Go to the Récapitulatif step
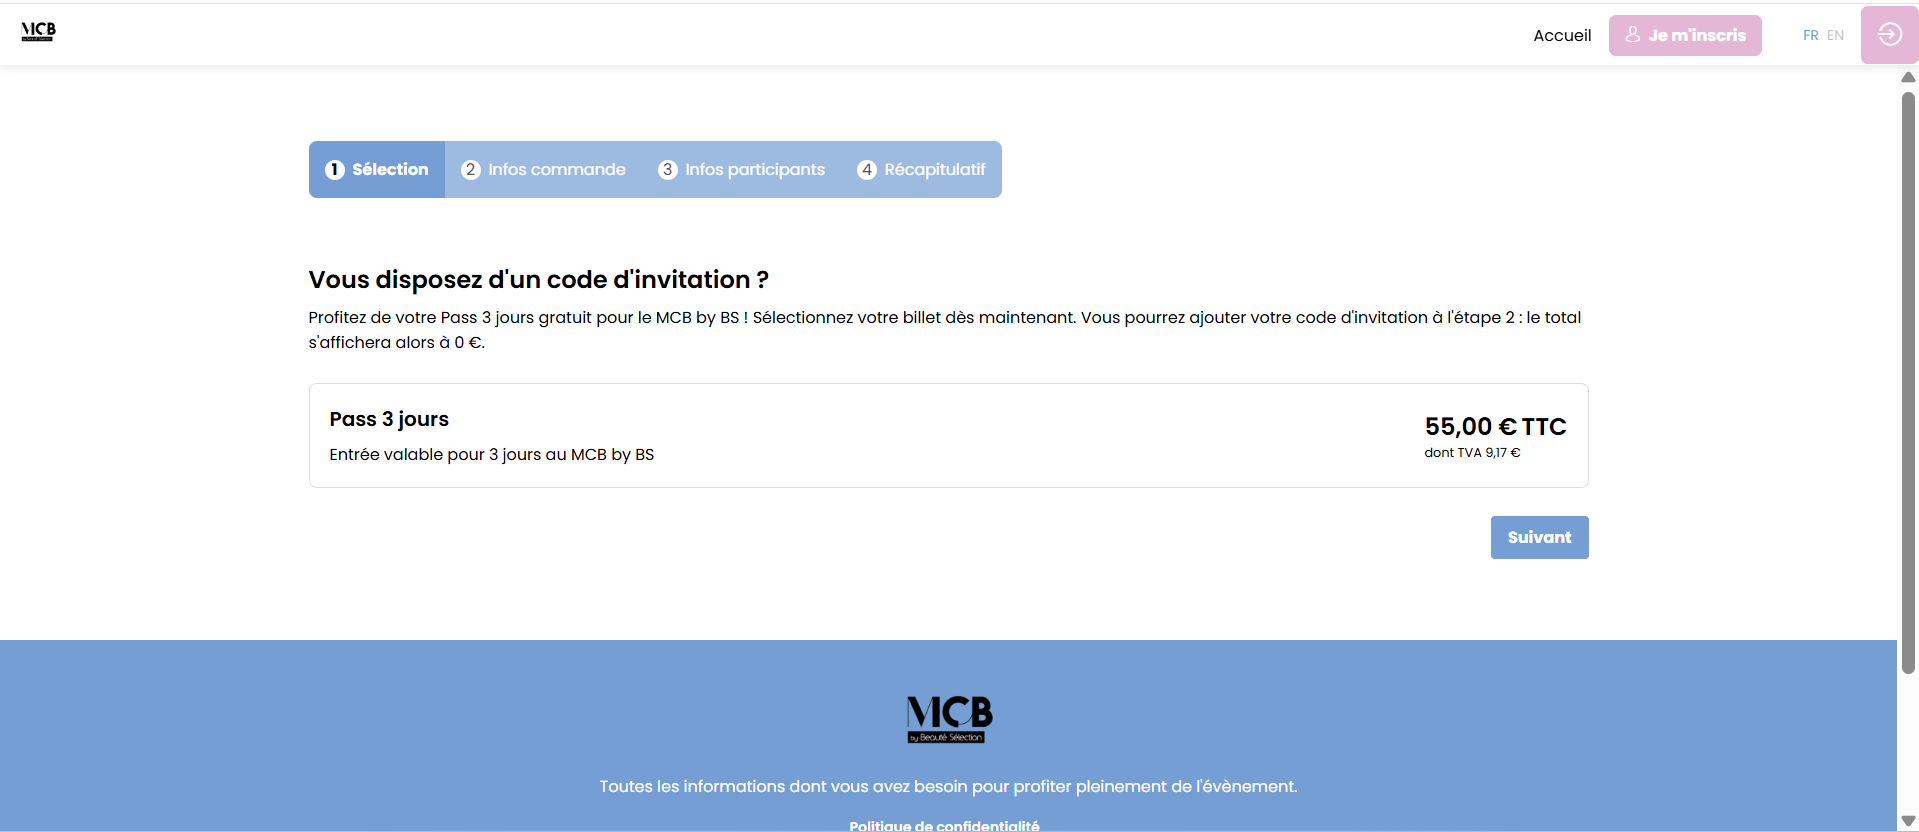The image size is (1919, 832). pyautogui.click(x=921, y=169)
